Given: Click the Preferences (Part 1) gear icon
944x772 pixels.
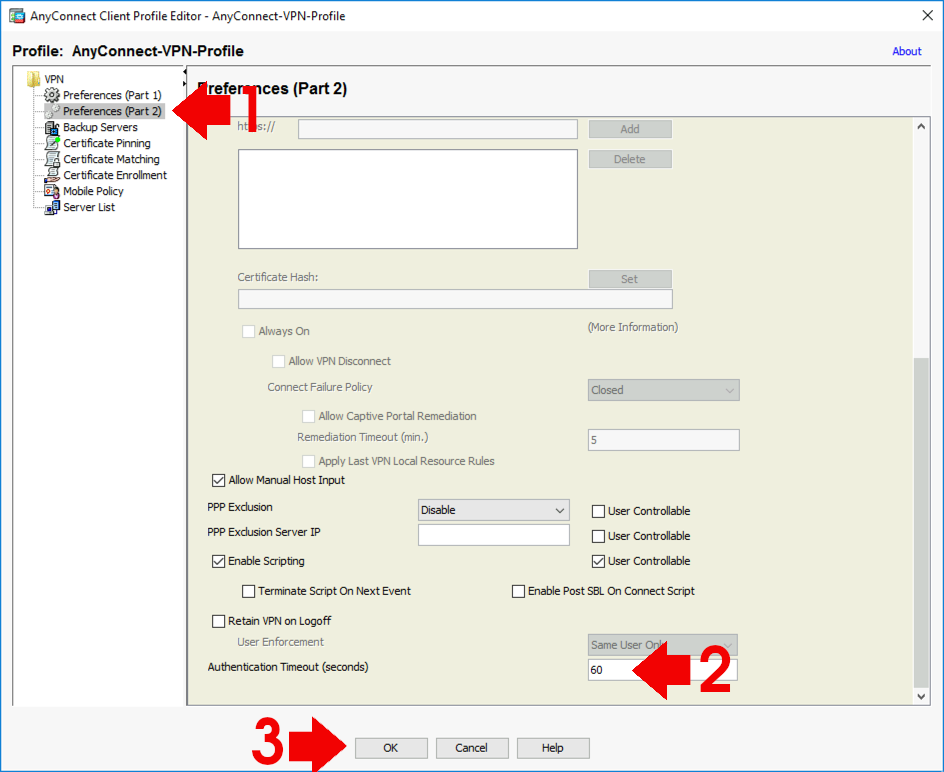Looking at the screenshot, I should [x=52, y=95].
